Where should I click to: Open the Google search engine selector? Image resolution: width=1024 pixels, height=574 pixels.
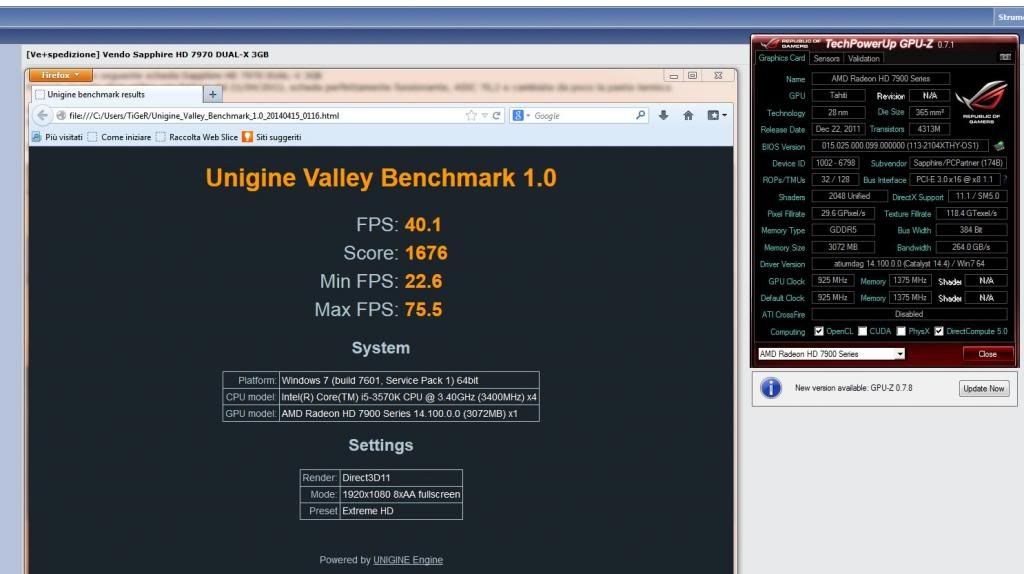[x=521, y=116]
